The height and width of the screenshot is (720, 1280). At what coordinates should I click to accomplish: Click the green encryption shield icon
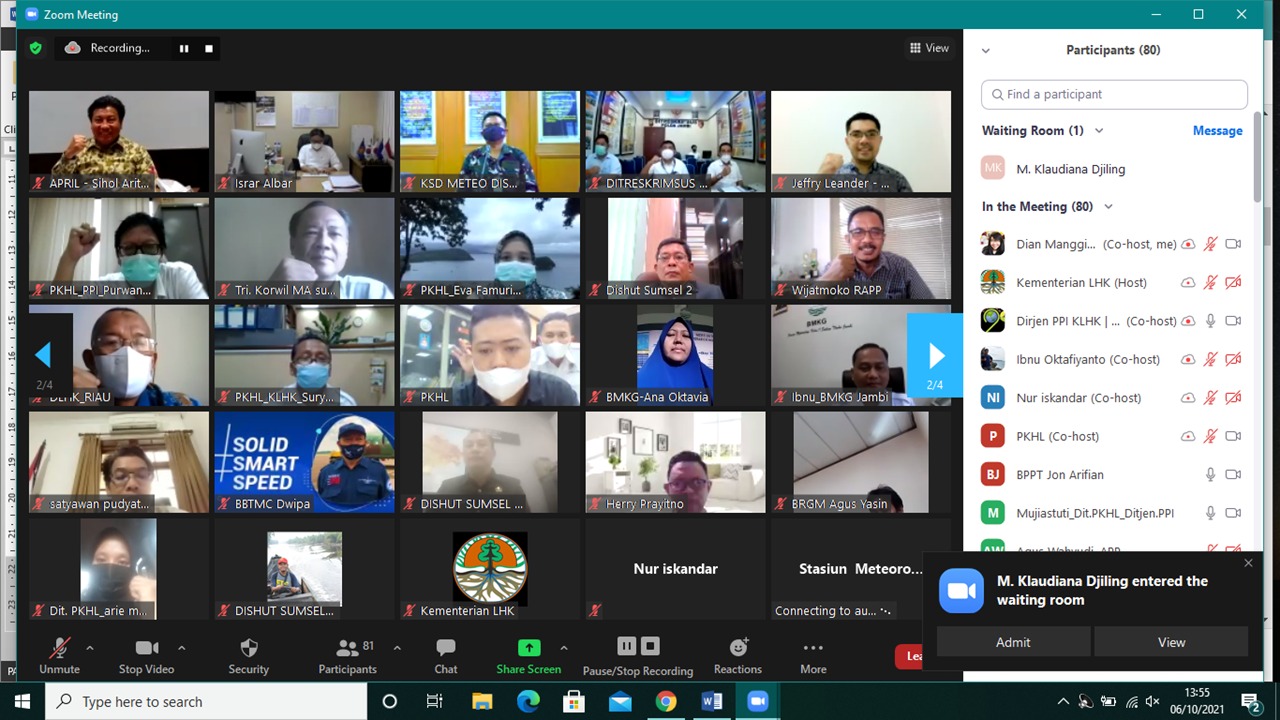[36, 48]
